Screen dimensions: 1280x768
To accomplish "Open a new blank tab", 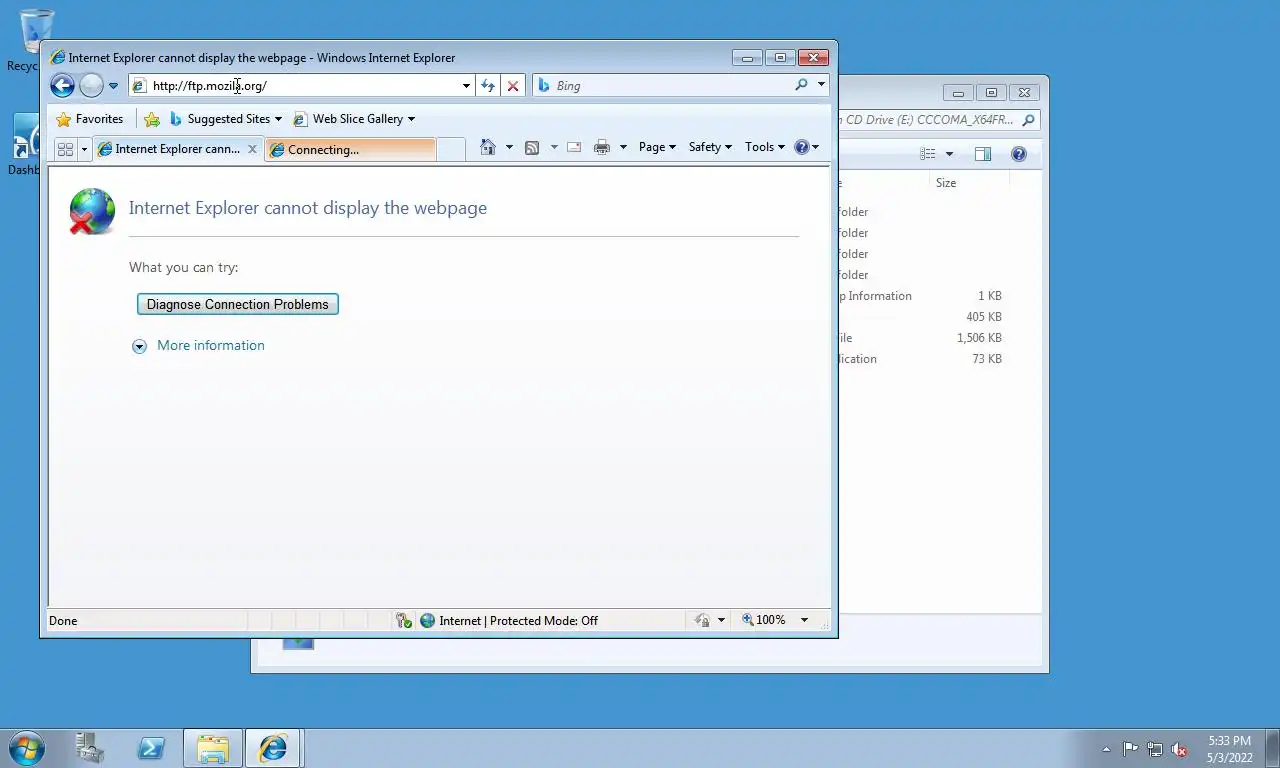I will [451, 149].
